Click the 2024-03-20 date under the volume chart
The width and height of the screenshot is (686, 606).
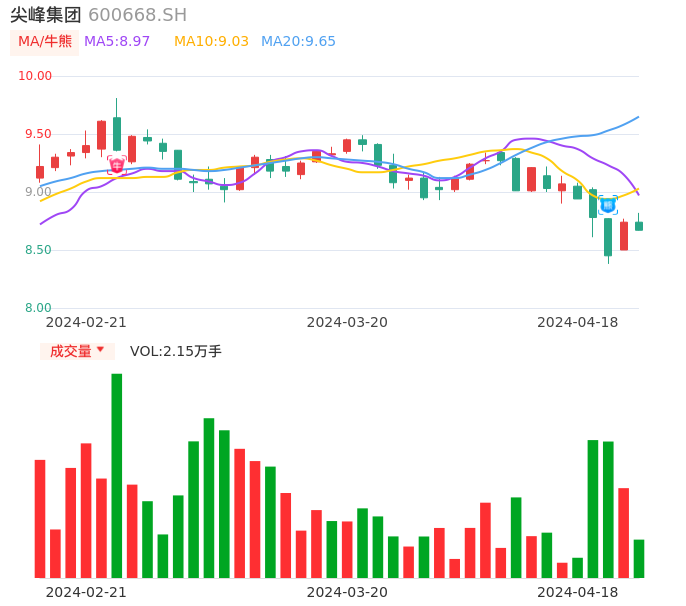[347, 592]
